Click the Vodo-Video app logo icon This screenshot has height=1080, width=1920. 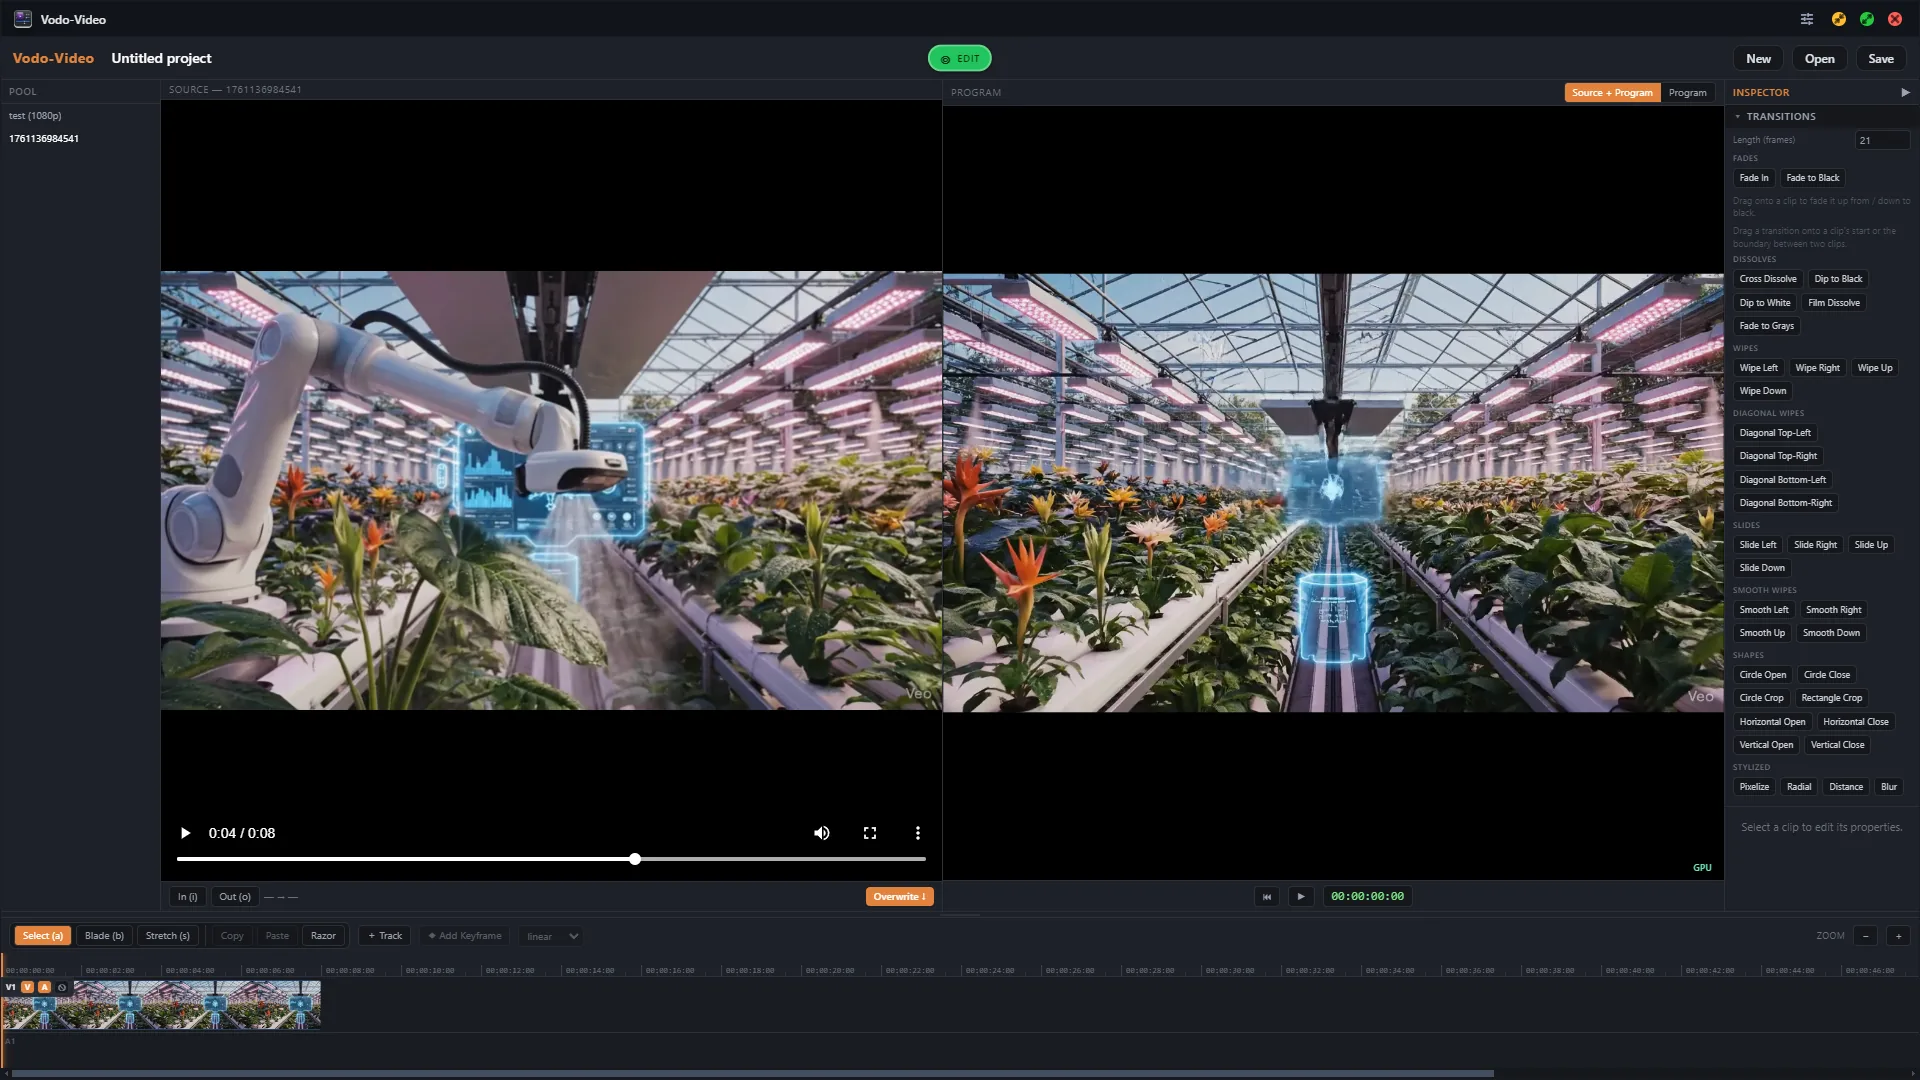22,19
